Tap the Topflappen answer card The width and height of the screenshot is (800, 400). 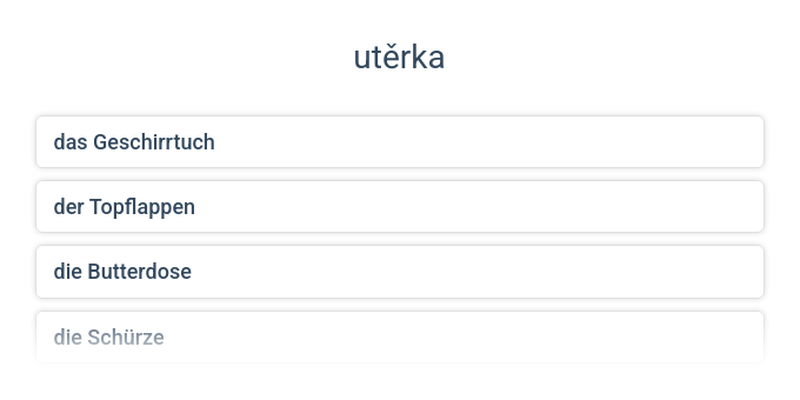pyautogui.click(x=400, y=207)
